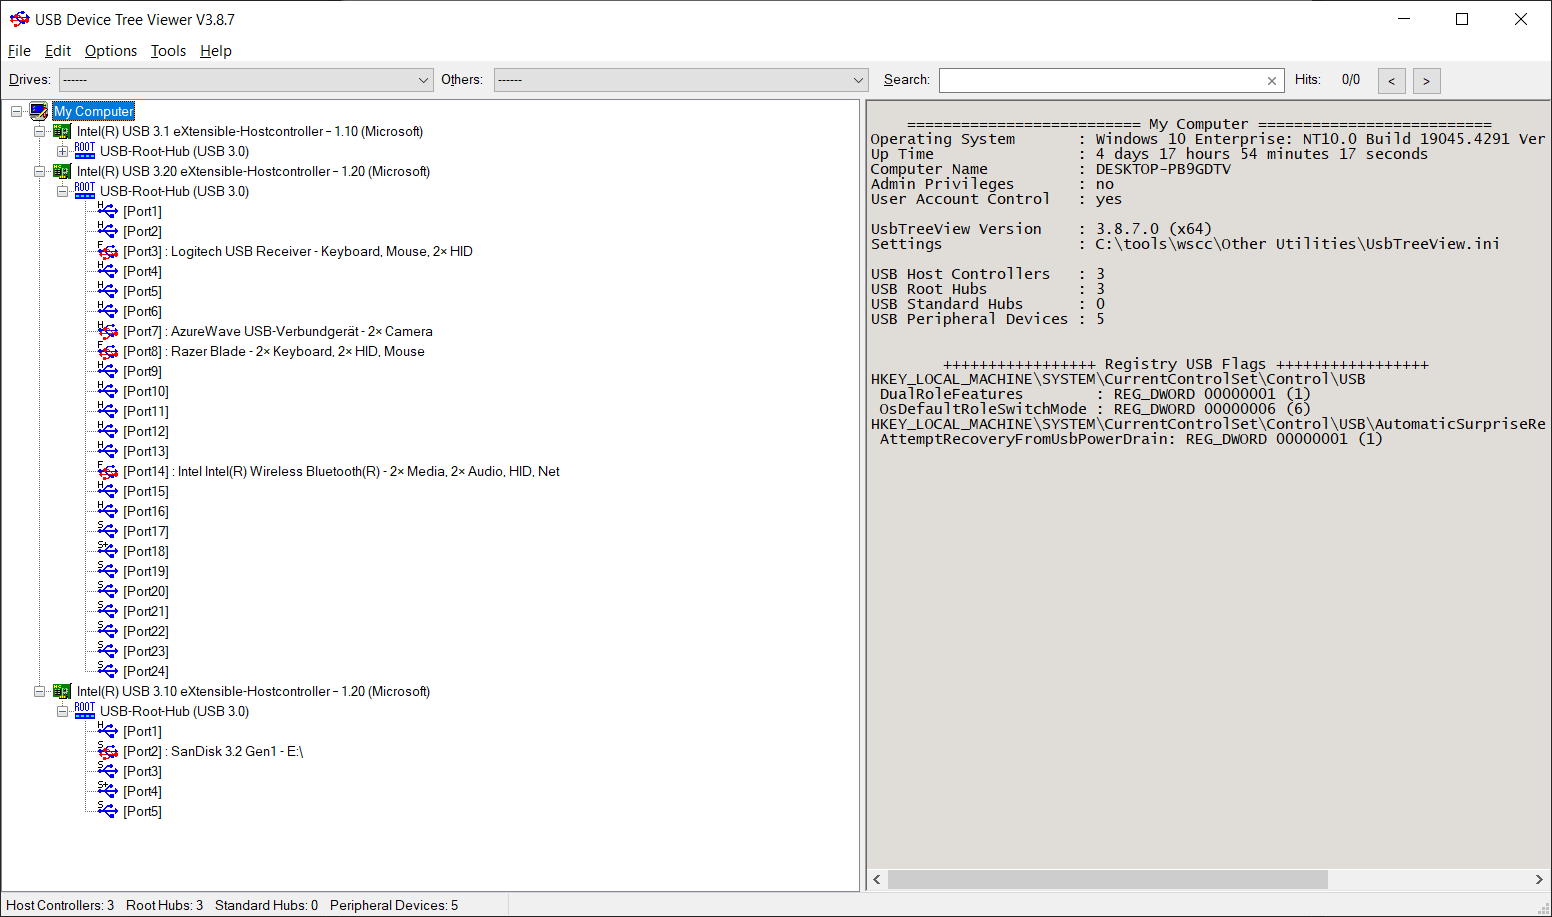Click the My Computer icon in tree
The height and width of the screenshot is (917, 1552).
pos(39,111)
